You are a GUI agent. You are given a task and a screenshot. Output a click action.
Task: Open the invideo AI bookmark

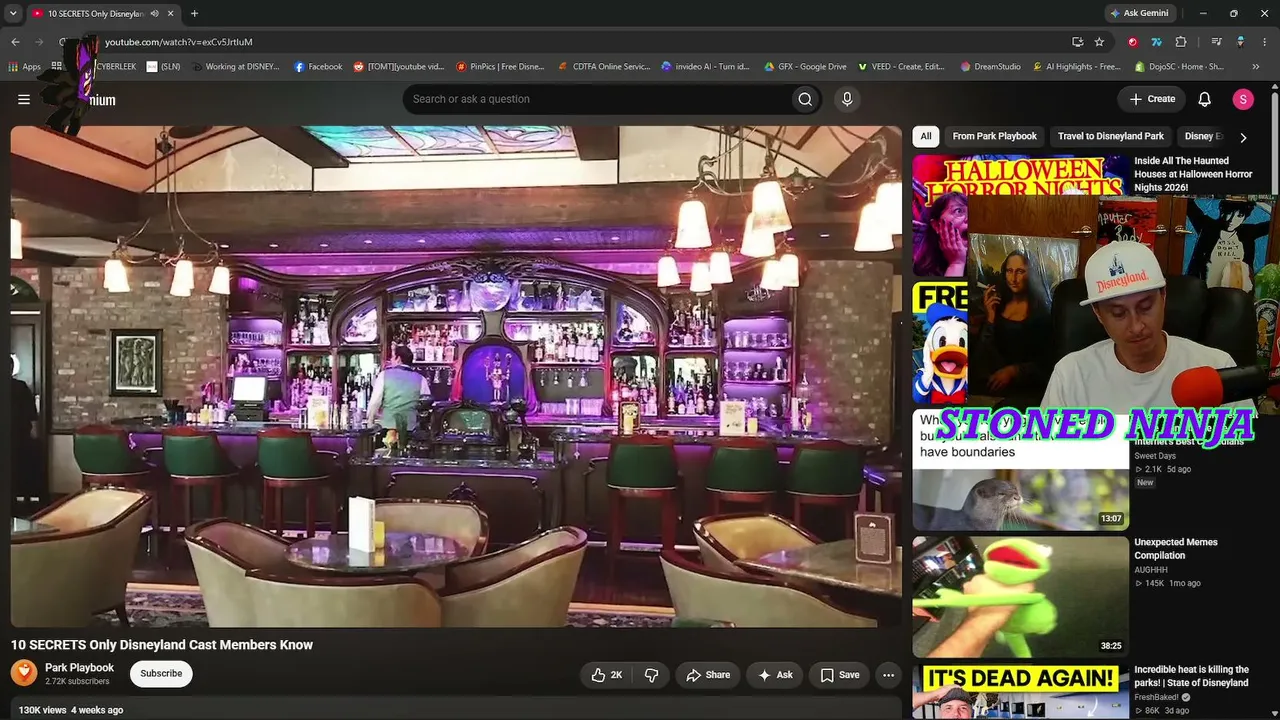706,67
